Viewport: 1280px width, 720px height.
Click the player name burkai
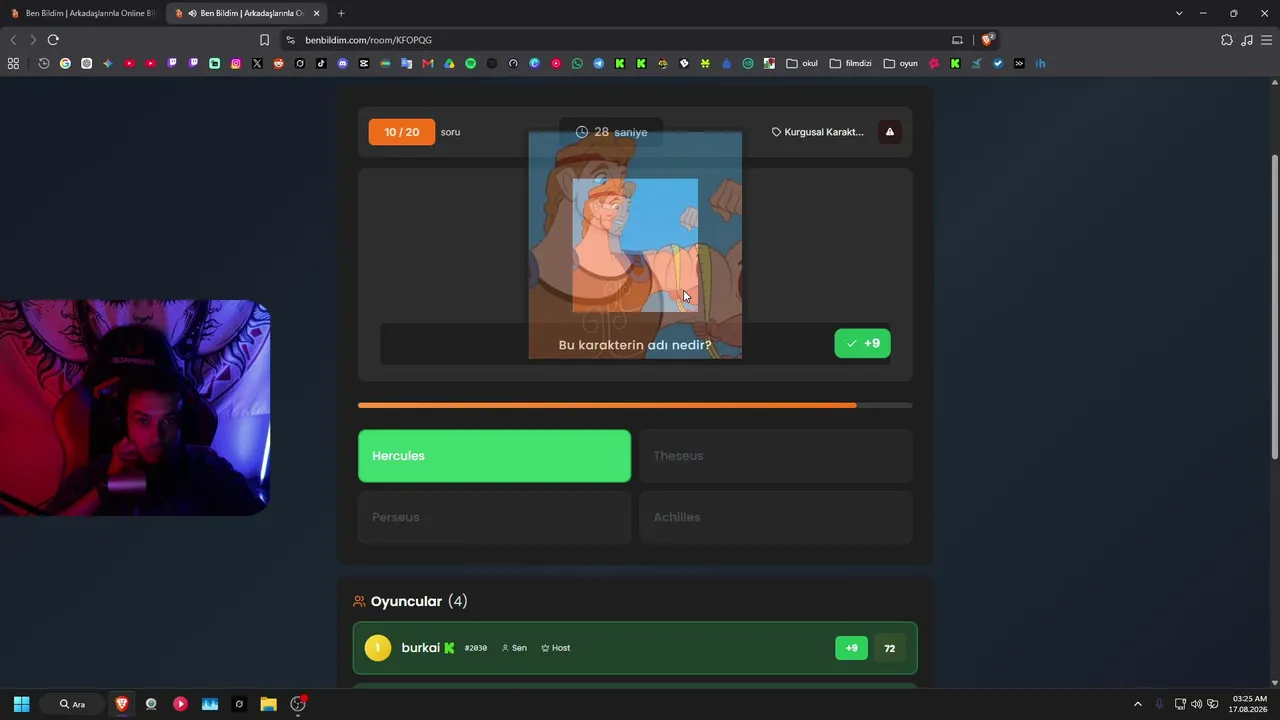pyautogui.click(x=421, y=648)
